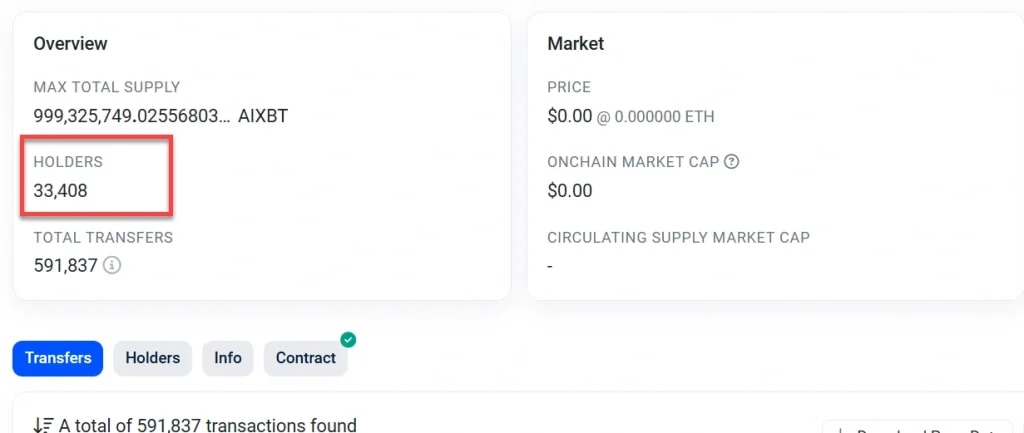Click the $0.00 price value

point(570,116)
